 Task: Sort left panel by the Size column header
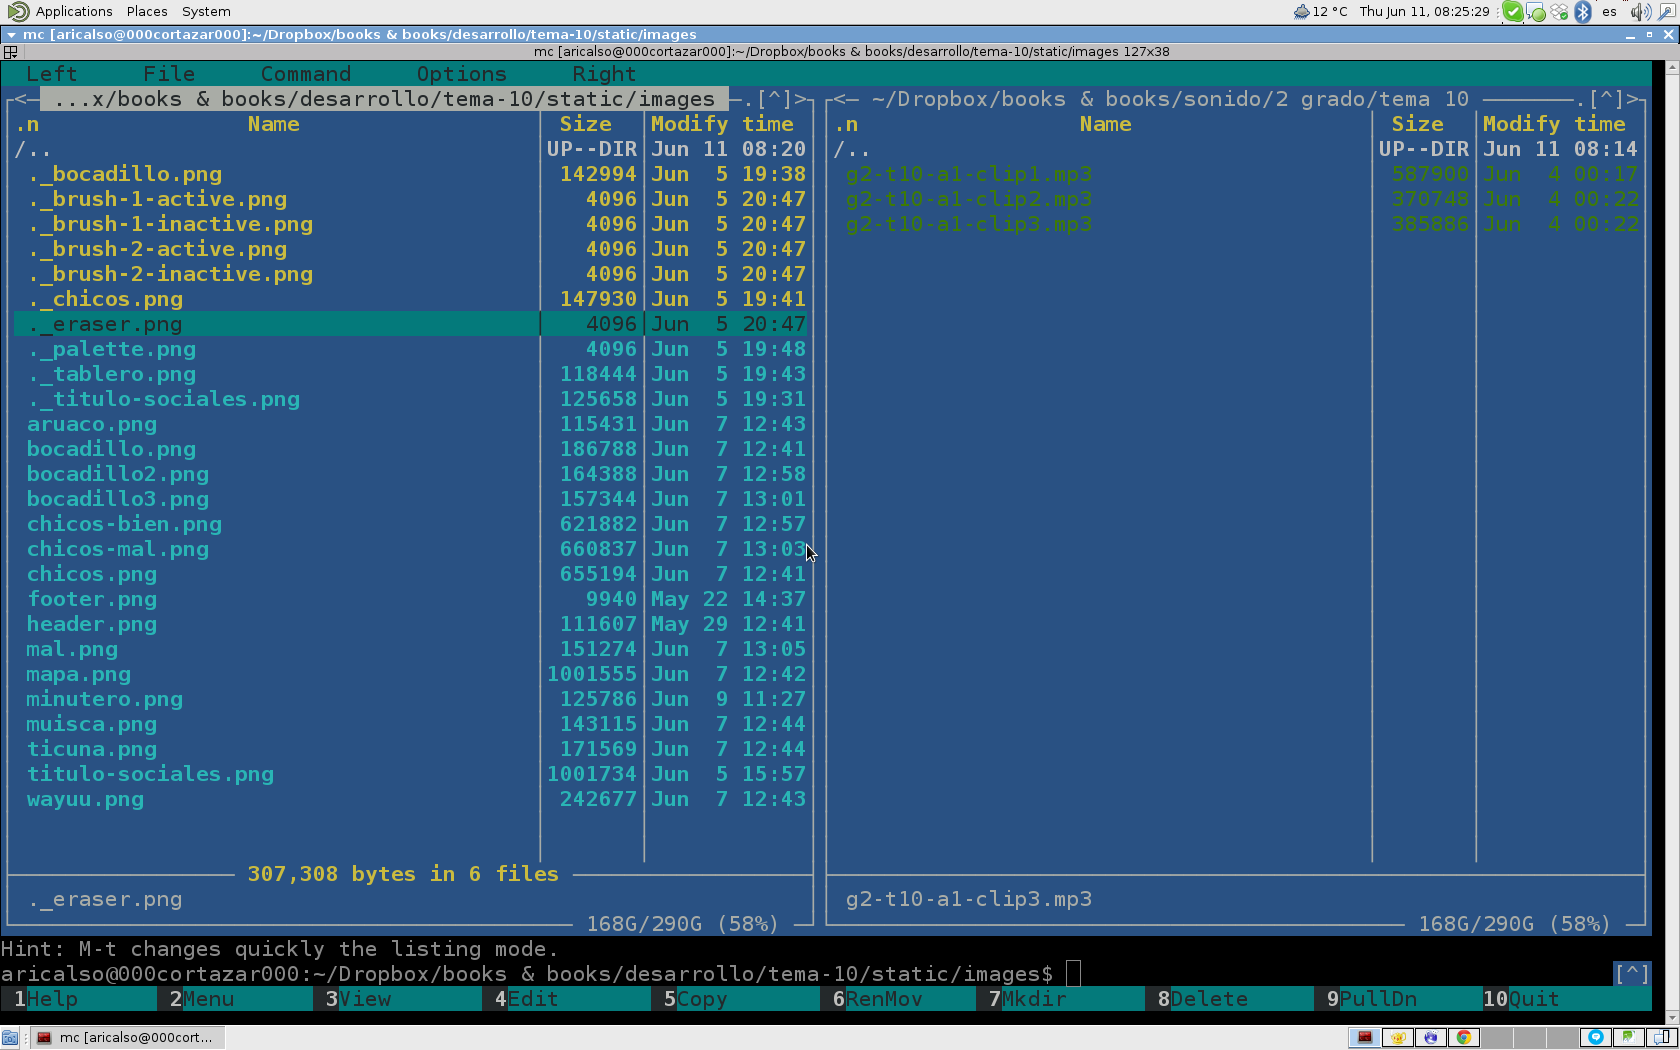point(585,124)
